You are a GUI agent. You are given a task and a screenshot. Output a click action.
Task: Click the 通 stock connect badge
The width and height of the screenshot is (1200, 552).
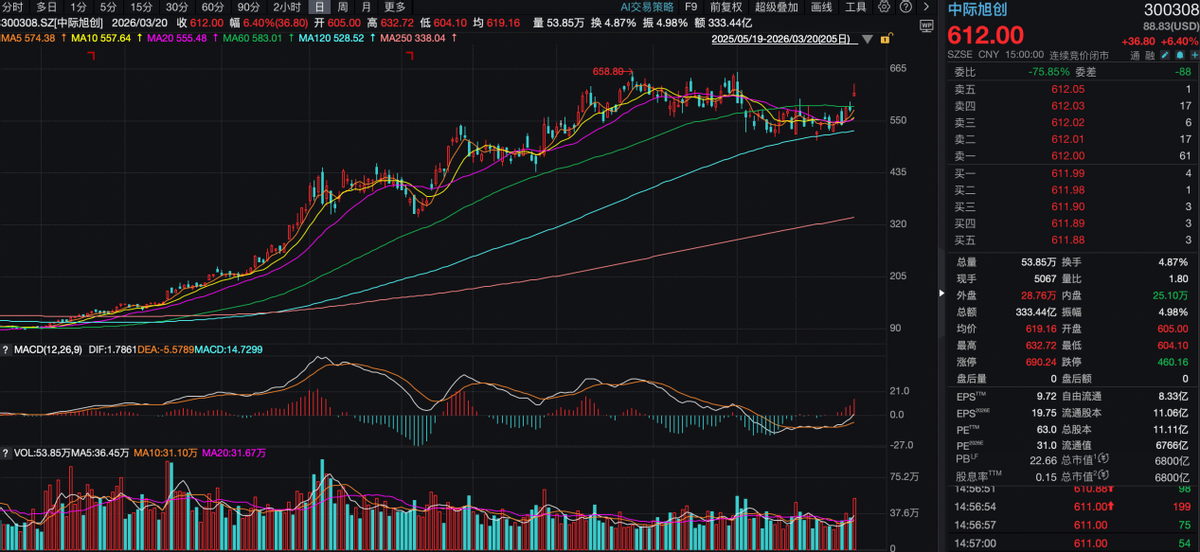pos(1136,56)
